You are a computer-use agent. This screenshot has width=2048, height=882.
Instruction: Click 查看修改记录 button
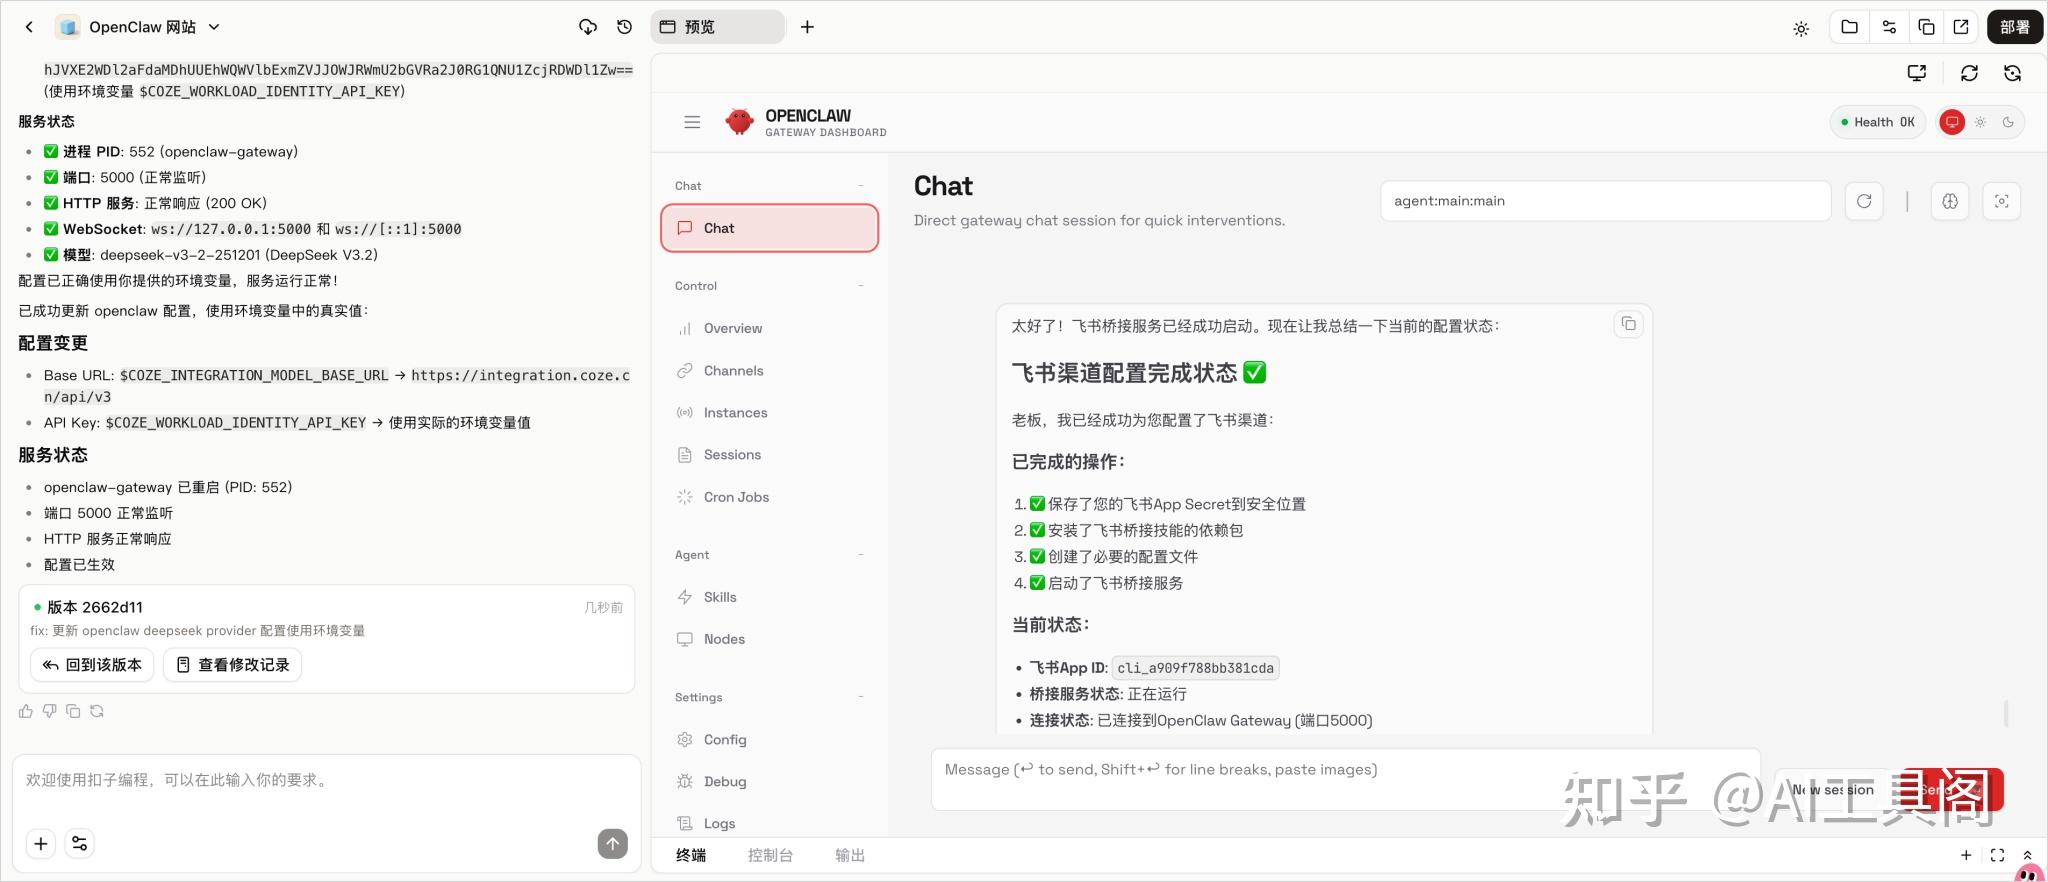point(233,665)
